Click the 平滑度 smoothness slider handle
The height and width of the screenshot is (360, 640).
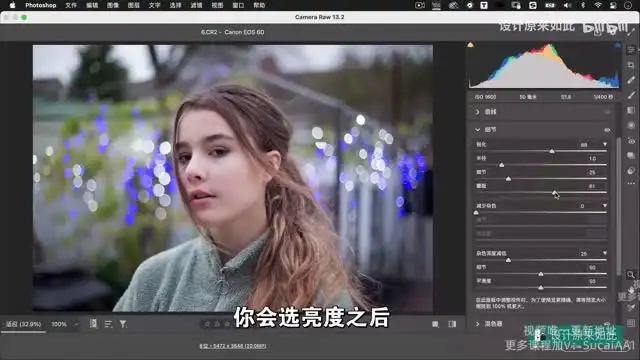pos(541,288)
